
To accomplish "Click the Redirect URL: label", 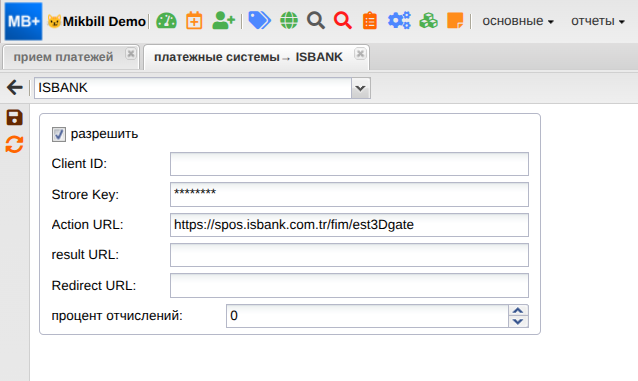I will coord(94,286).
